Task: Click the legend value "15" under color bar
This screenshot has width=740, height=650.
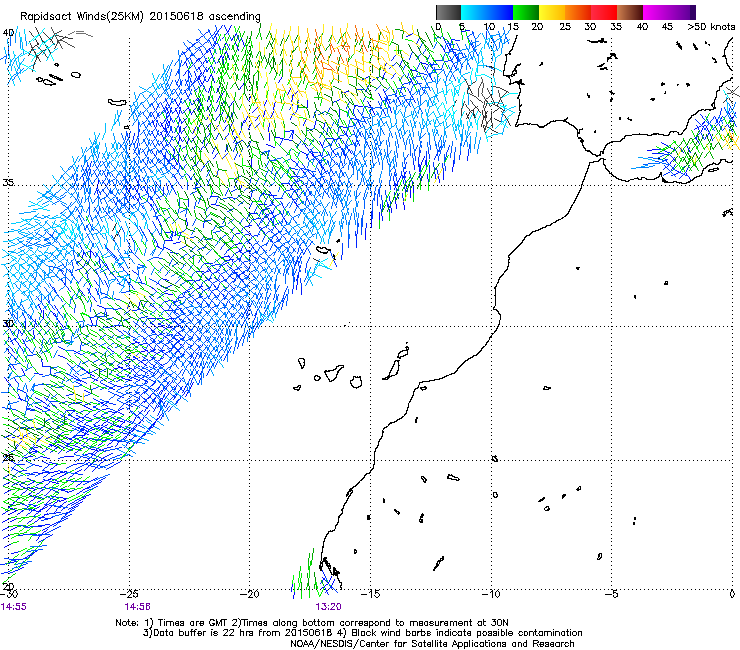Action: (x=513, y=27)
